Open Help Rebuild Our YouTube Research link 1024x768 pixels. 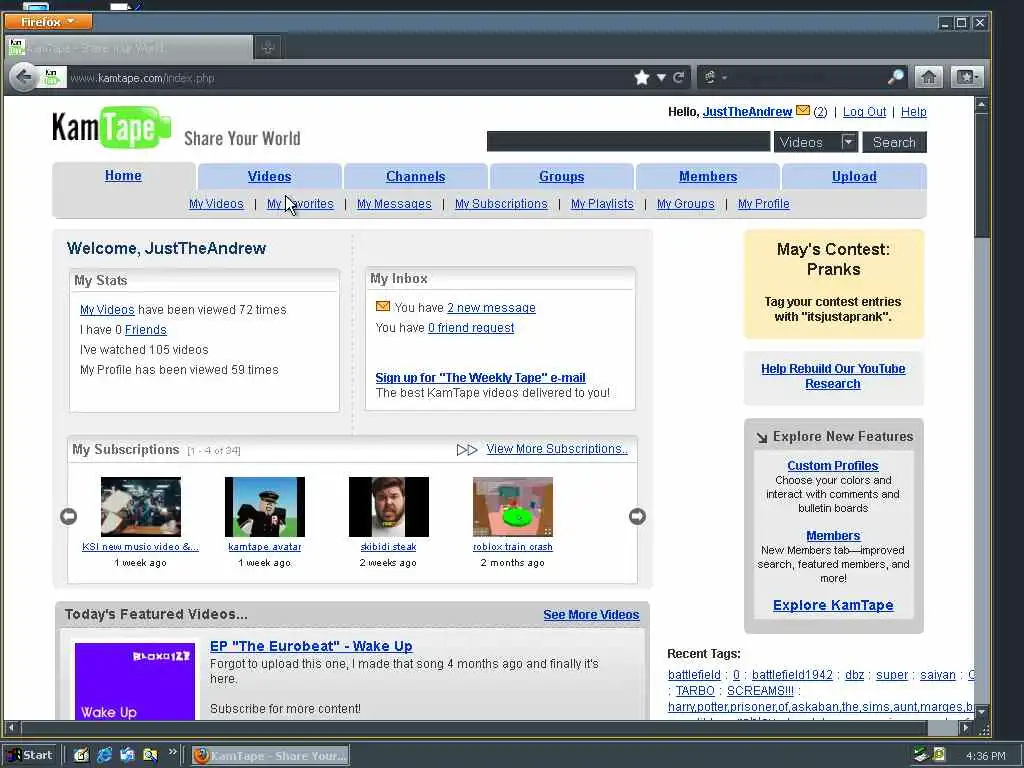point(833,376)
